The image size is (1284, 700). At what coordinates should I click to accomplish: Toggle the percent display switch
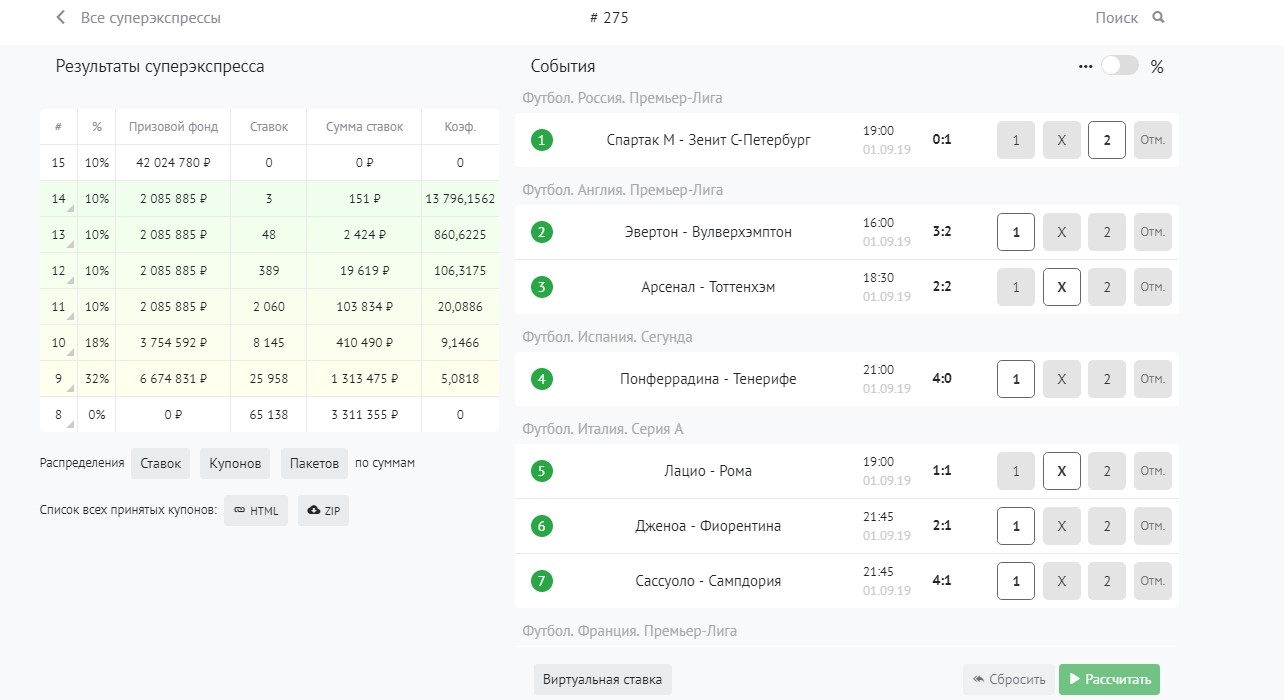[1119, 66]
